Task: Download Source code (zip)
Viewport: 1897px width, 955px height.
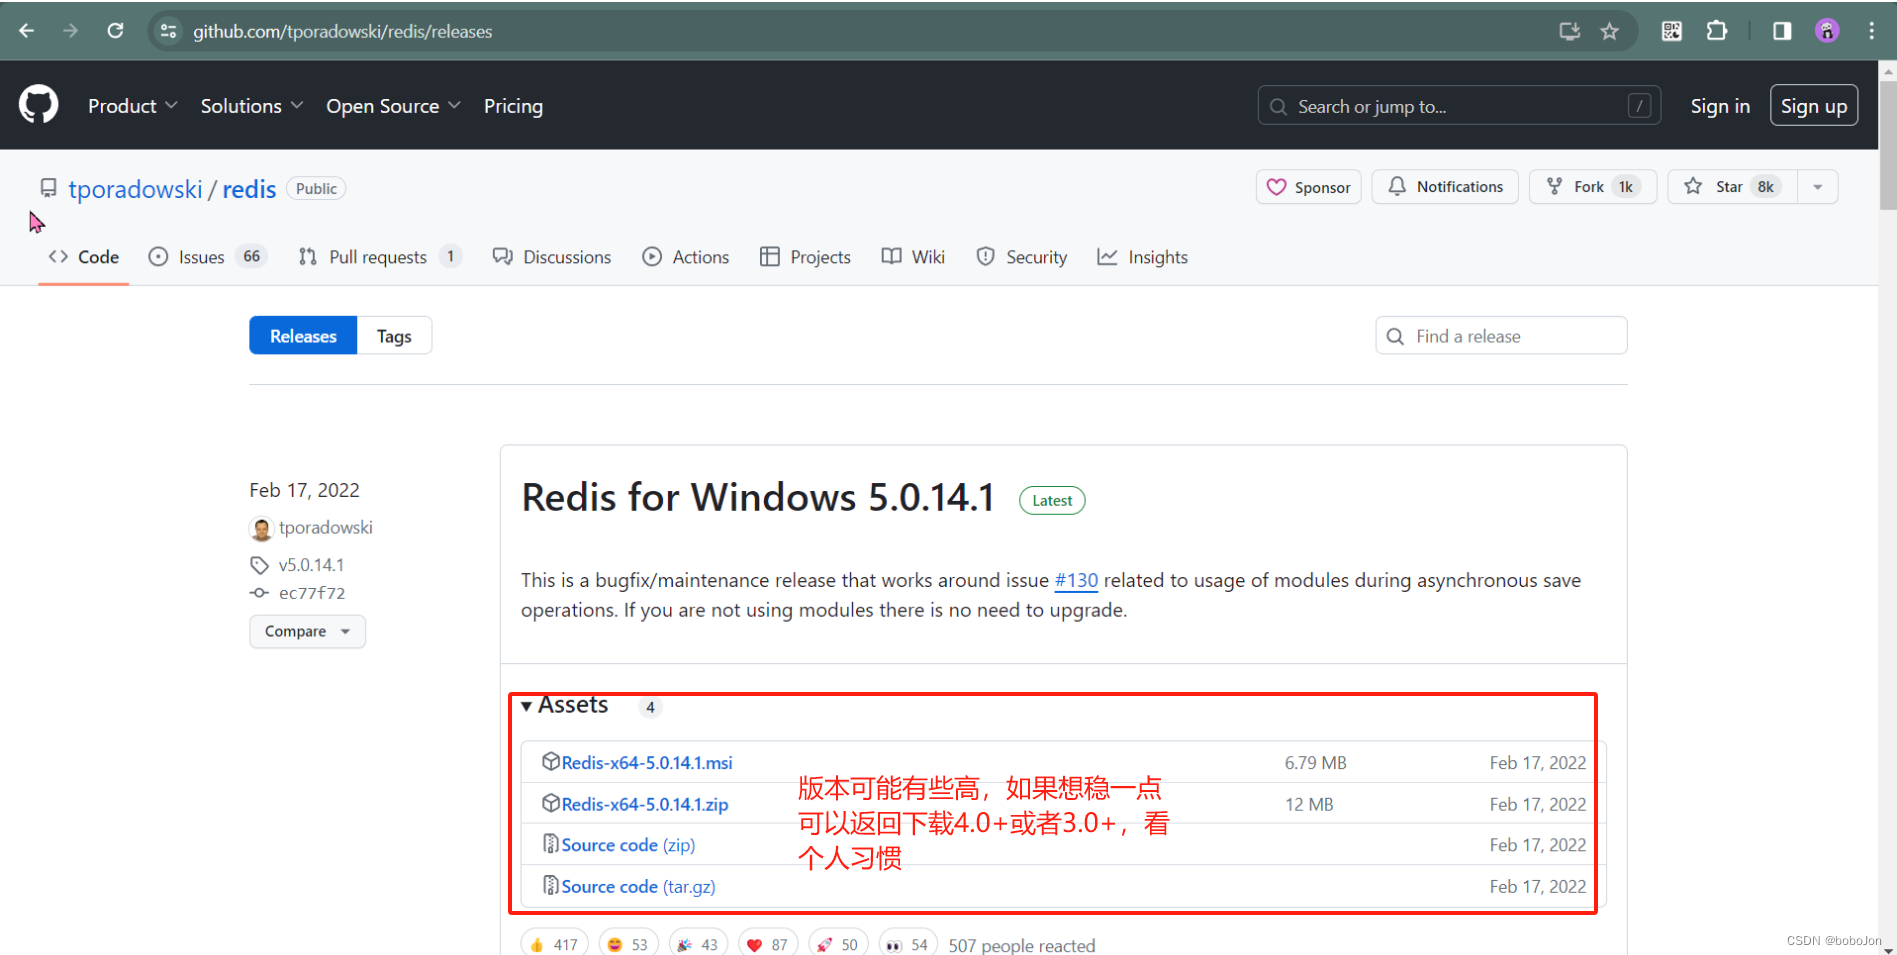Action: (628, 845)
